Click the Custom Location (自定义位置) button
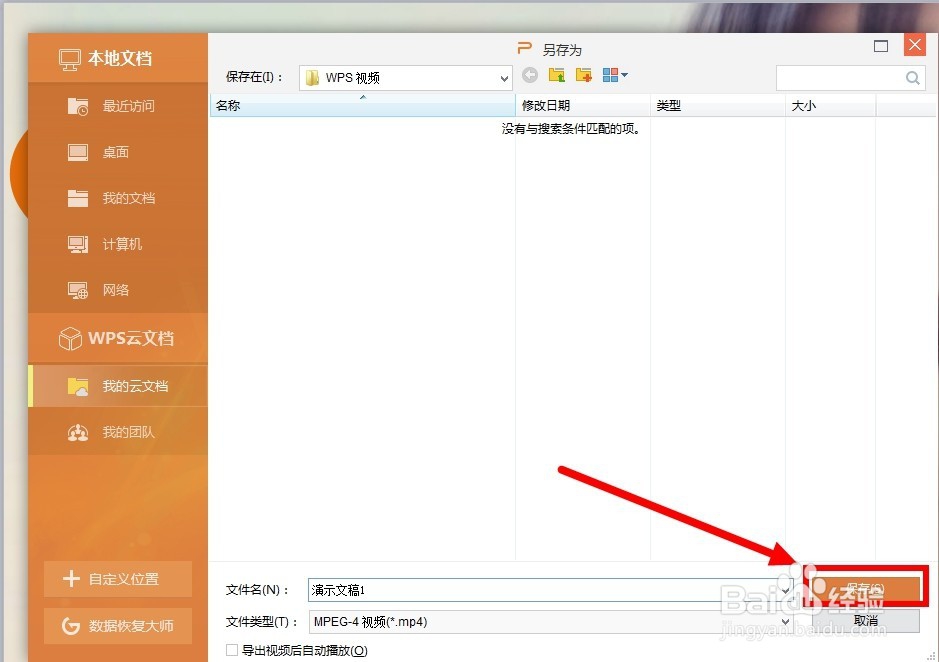939x662 pixels. pyautogui.click(x=118, y=579)
